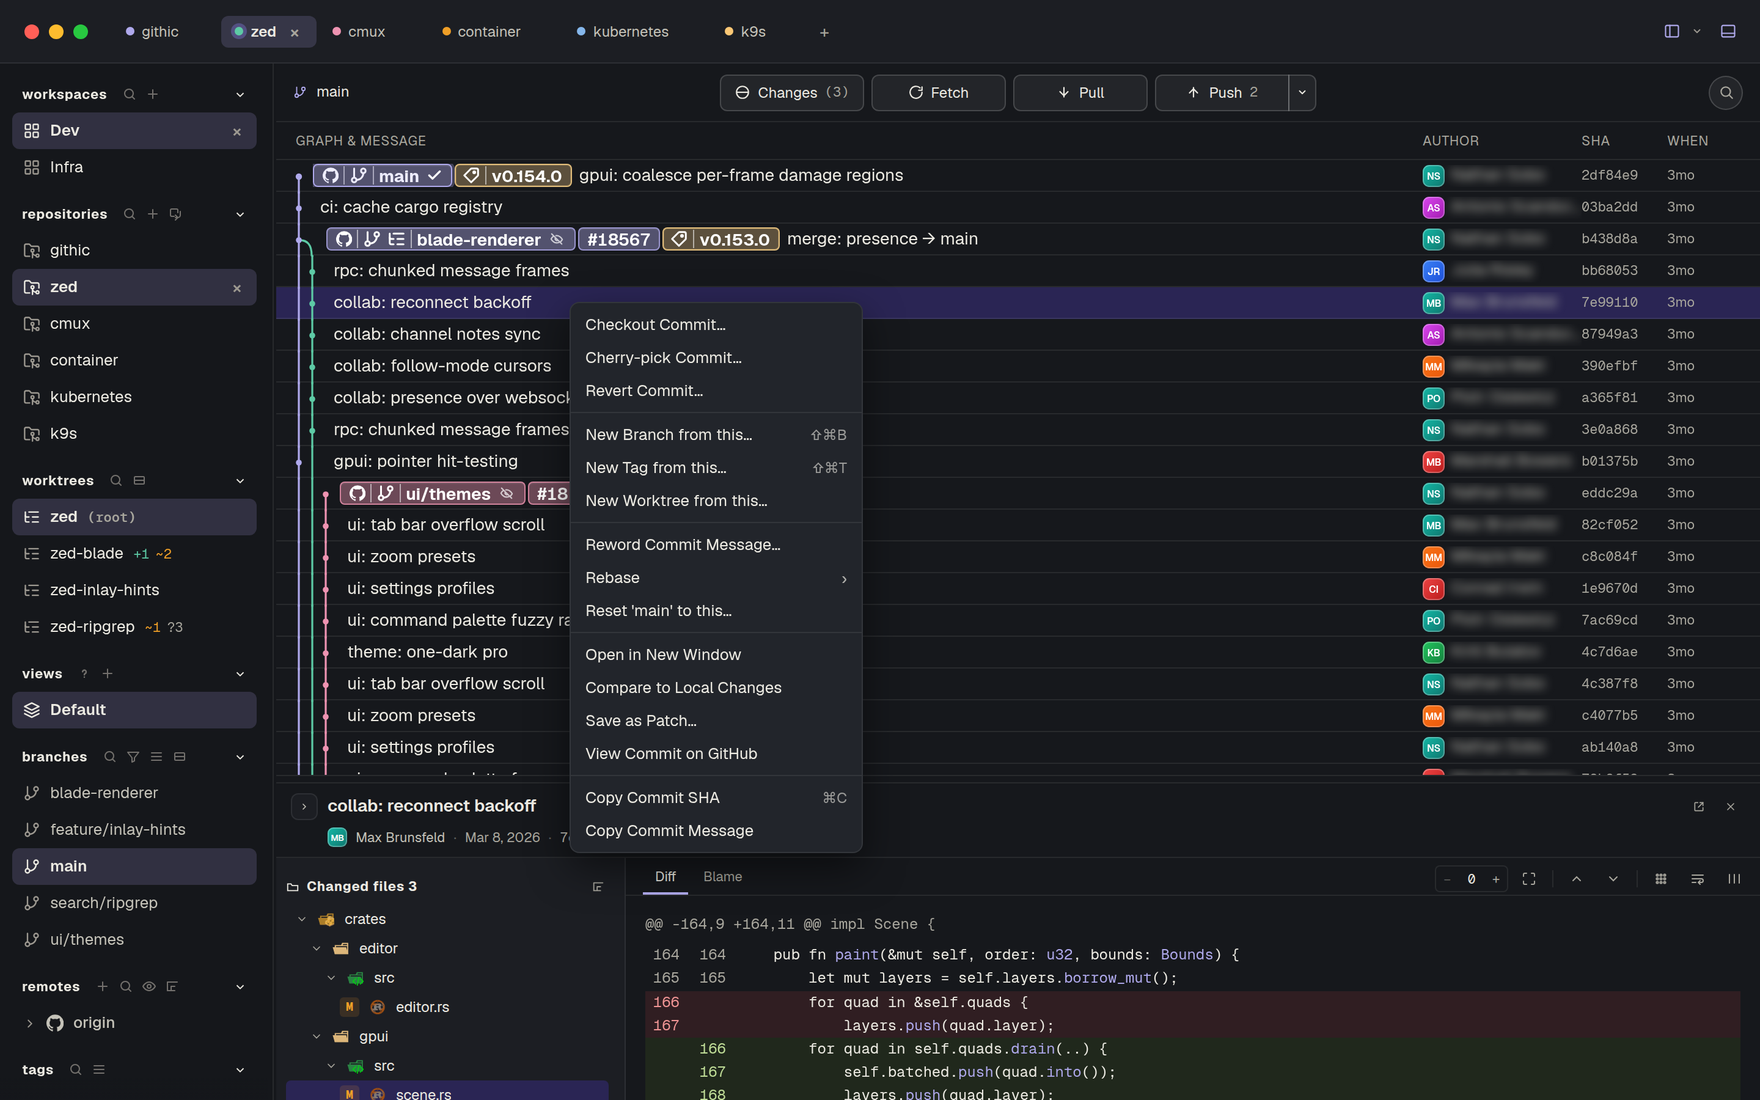Toggle the eye icon in remotes header
The height and width of the screenshot is (1100, 1760).
coord(149,987)
